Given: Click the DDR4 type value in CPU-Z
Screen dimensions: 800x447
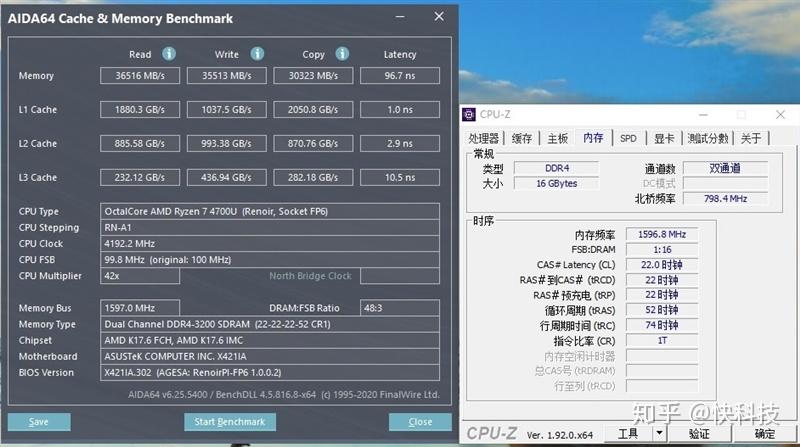Looking at the screenshot, I should 557,168.
